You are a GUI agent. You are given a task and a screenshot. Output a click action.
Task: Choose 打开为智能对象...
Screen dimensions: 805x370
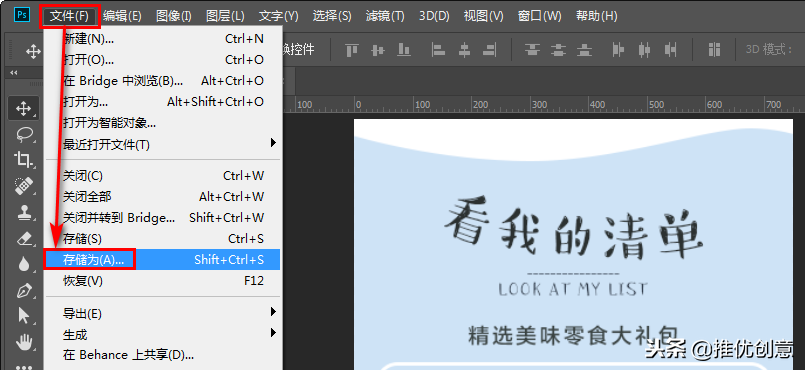[x=162, y=123]
